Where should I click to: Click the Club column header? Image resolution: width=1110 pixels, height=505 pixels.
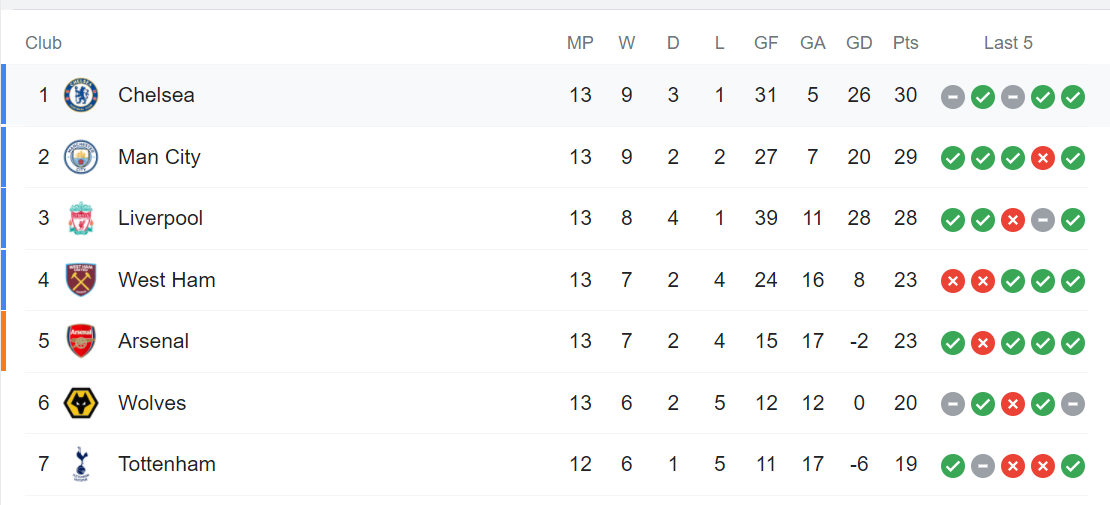pyautogui.click(x=44, y=43)
